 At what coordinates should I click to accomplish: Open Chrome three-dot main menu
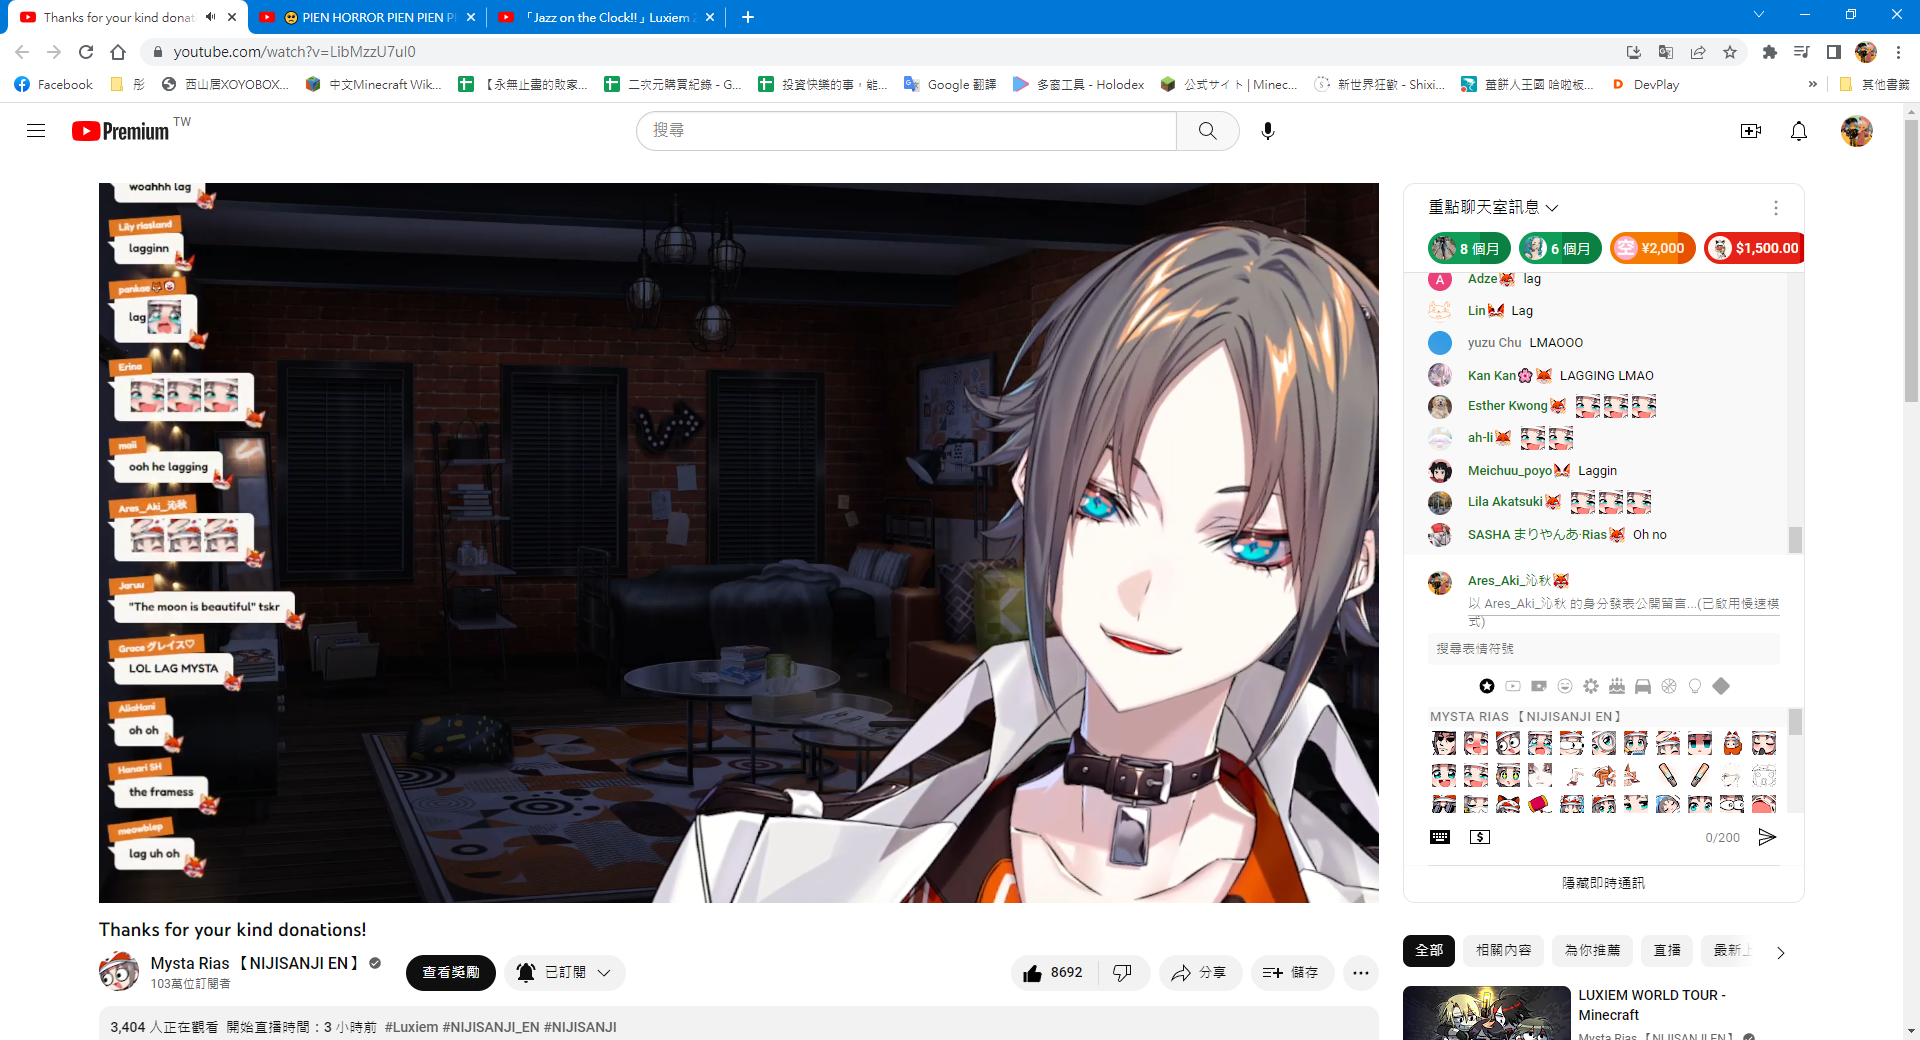[x=1898, y=52]
